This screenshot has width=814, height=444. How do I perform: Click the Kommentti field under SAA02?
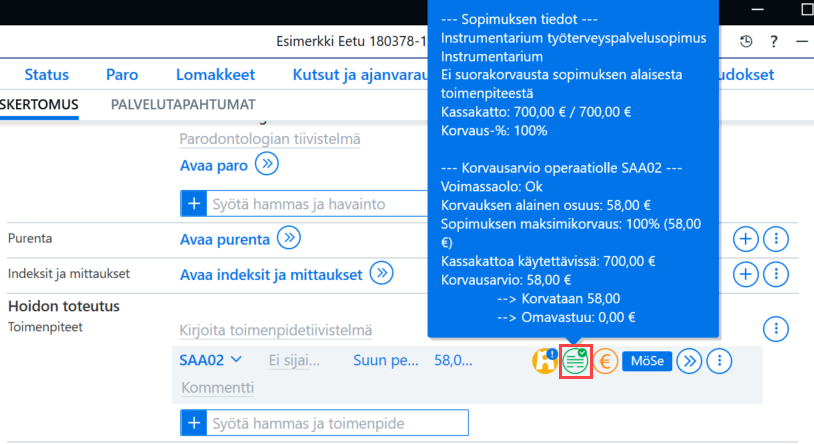tap(218, 387)
